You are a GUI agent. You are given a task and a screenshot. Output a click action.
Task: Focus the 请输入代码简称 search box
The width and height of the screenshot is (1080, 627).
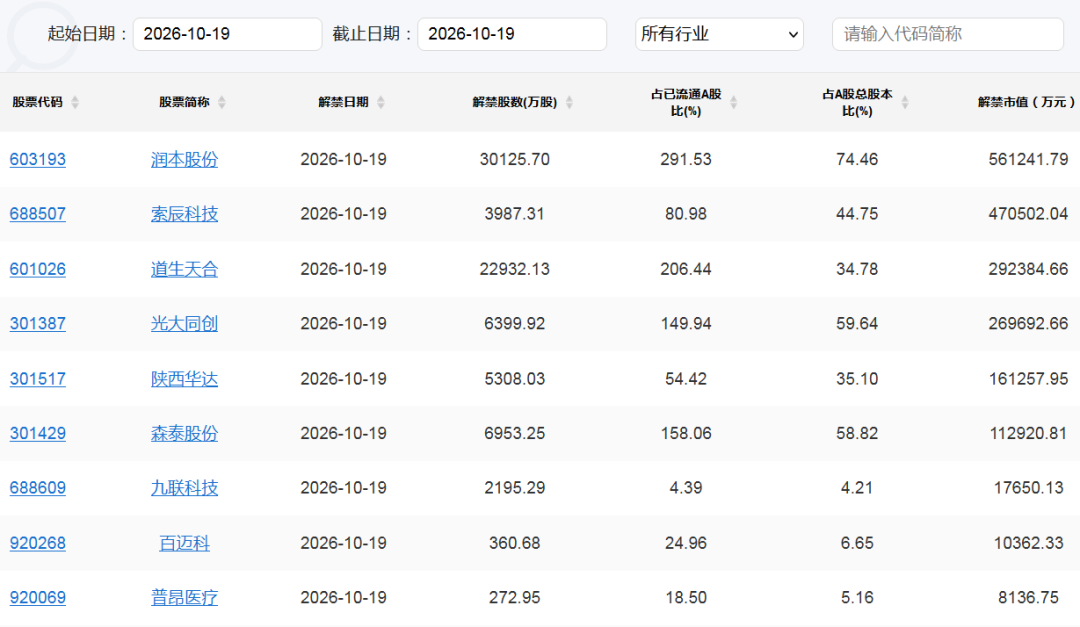[948, 34]
